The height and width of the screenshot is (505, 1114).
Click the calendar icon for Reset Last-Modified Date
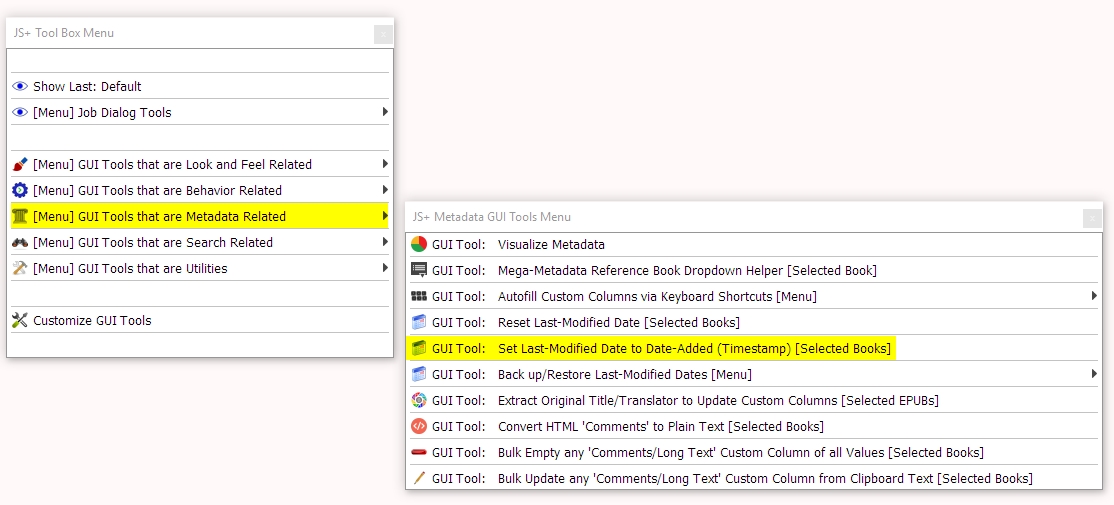tap(419, 322)
